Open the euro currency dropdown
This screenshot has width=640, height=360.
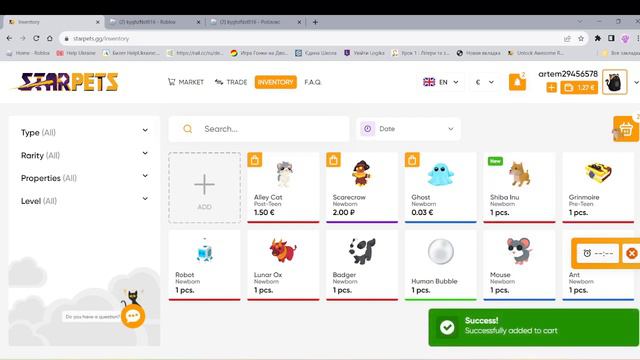484,82
